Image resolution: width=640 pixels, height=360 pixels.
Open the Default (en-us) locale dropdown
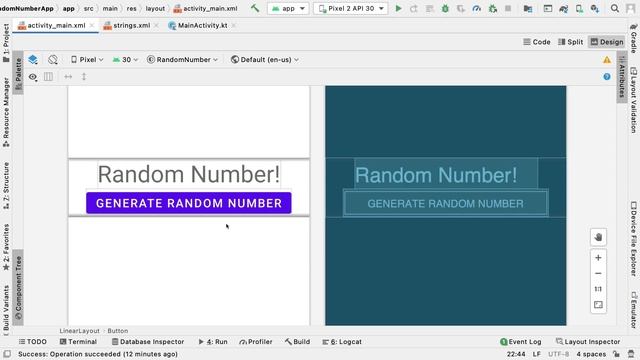[265, 60]
